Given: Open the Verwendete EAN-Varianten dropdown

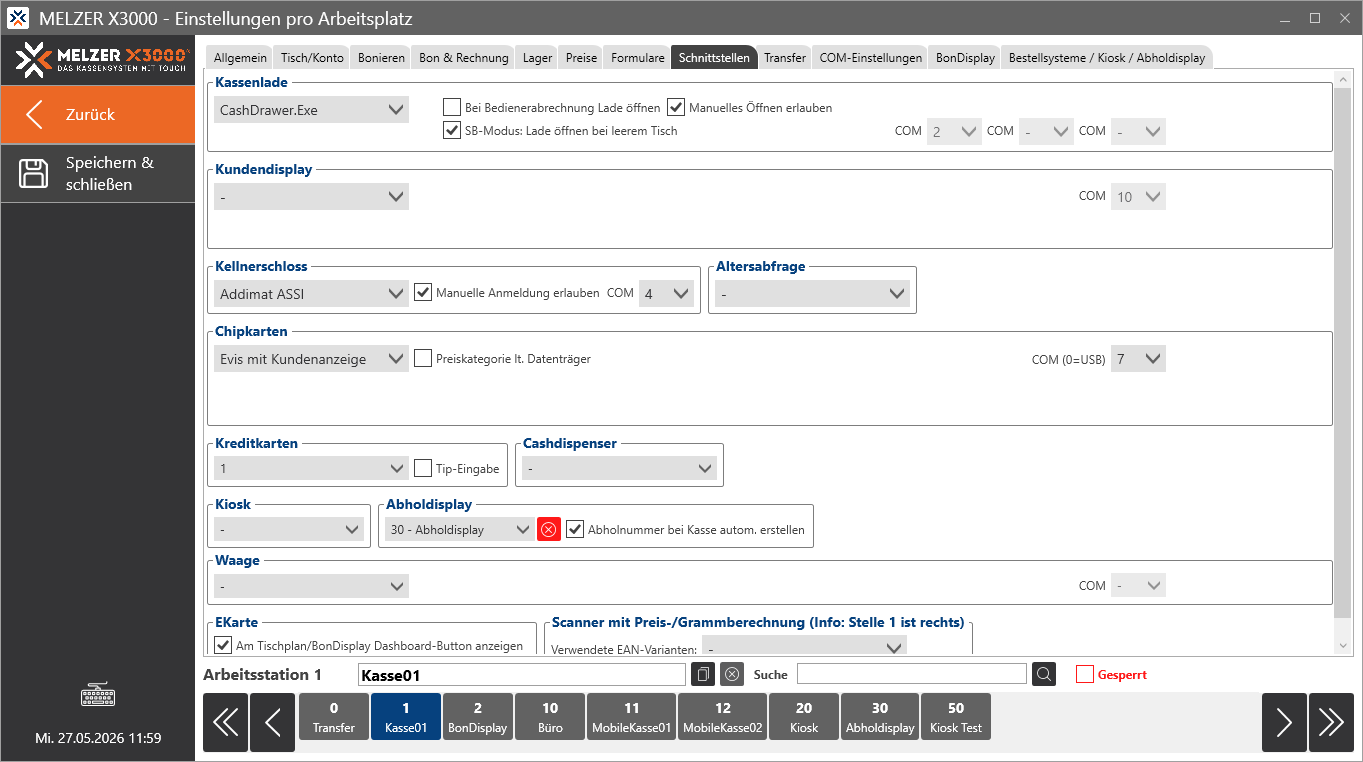Looking at the screenshot, I should (x=804, y=648).
